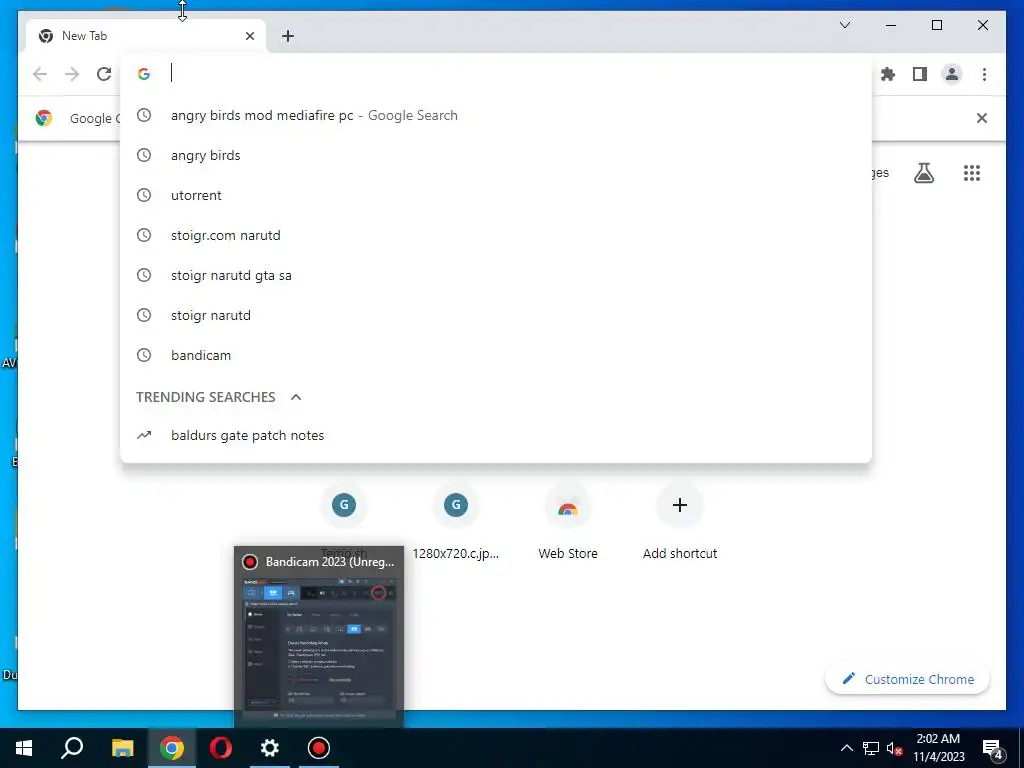The width and height of the screenshot is (1024, 768).
Task: Collapse the Trending Searches section
Action: (x=296, y=397)
